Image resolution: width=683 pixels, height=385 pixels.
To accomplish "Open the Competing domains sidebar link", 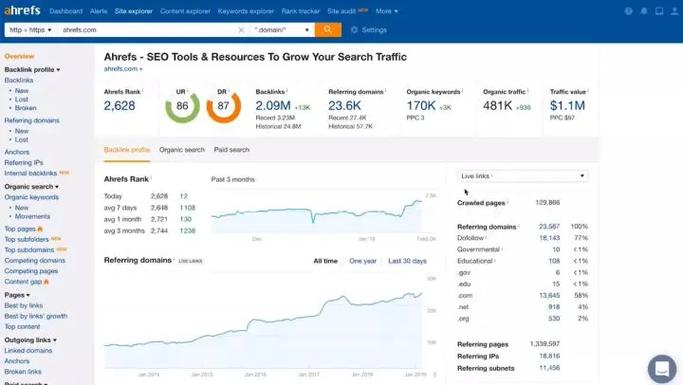I will pyautogui.click(x=35, y=260).
